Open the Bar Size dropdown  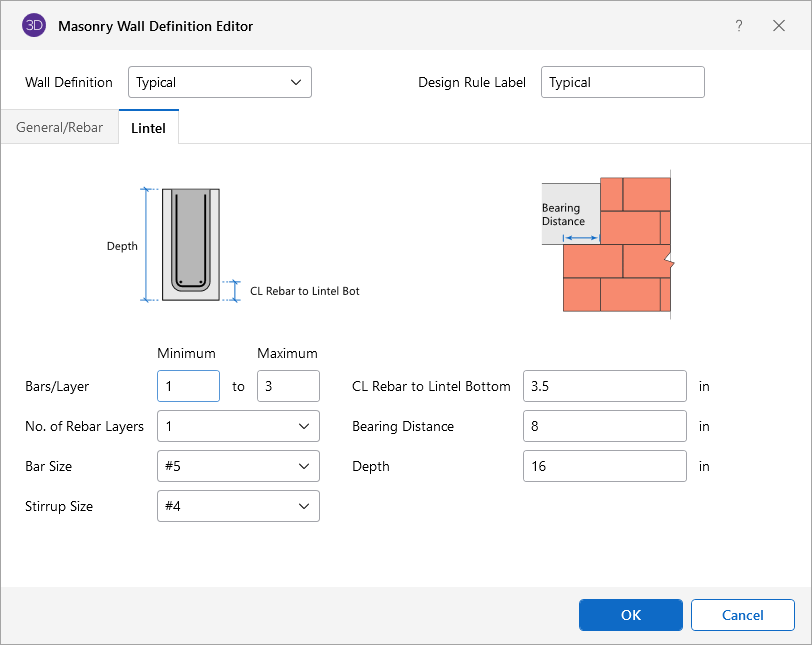(x=238, y=466)
